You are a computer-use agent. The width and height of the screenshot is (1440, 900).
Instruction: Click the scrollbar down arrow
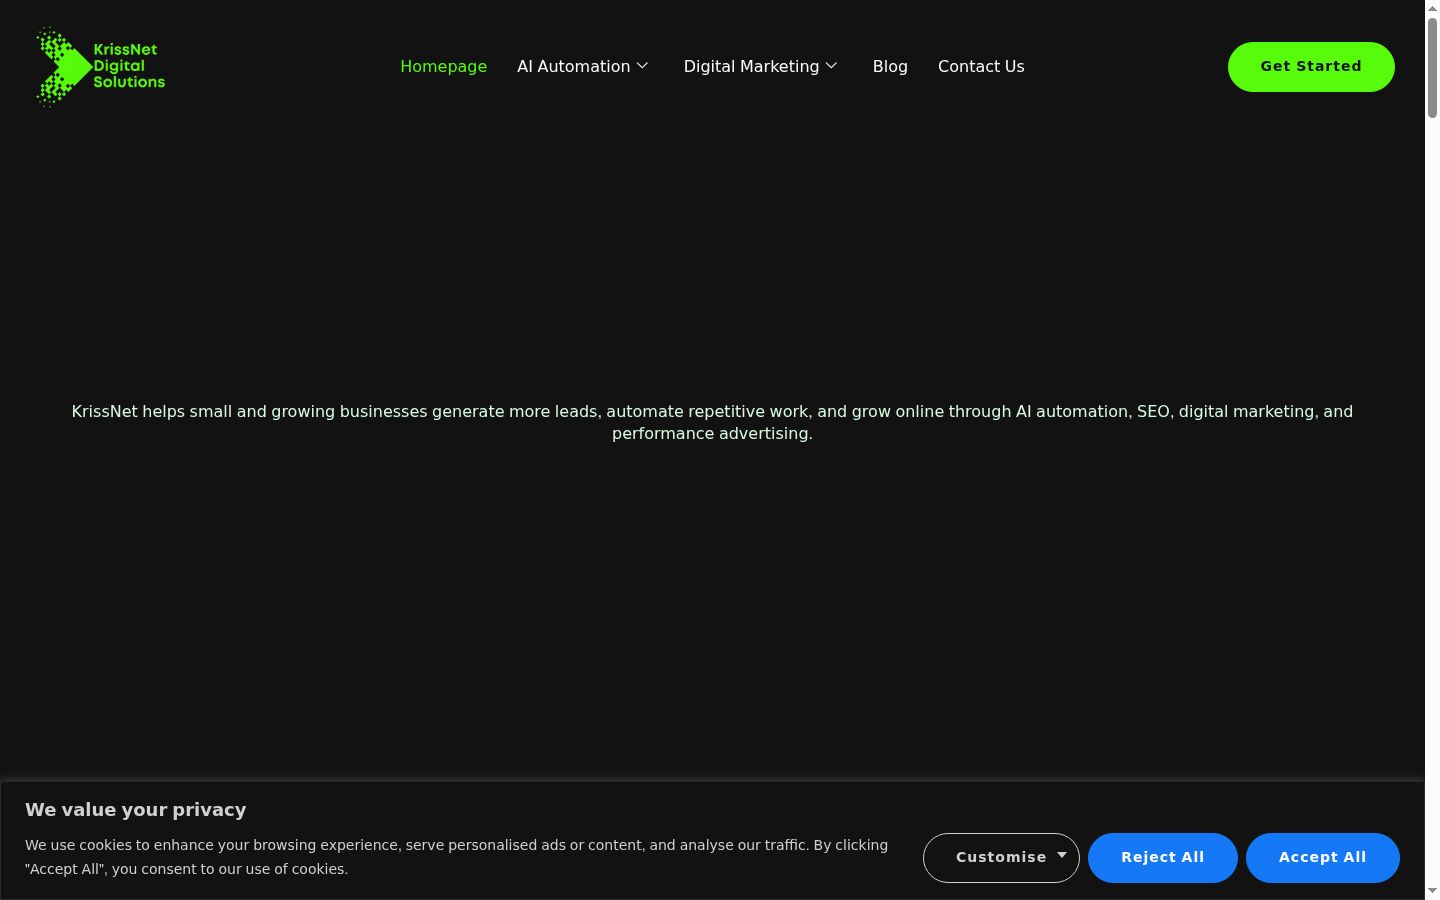[1432, 891]
